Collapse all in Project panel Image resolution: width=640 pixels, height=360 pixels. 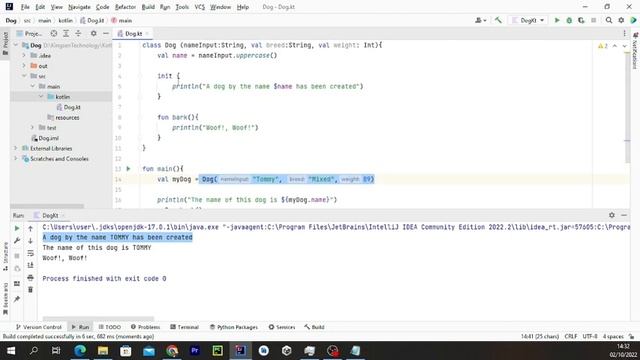coord(78,33)
